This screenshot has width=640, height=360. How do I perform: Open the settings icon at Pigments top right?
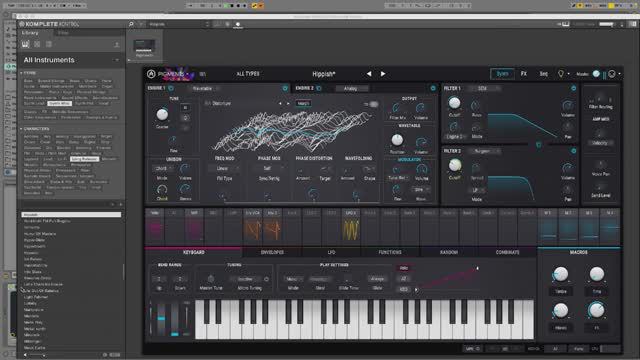click(x=612, y=74)
